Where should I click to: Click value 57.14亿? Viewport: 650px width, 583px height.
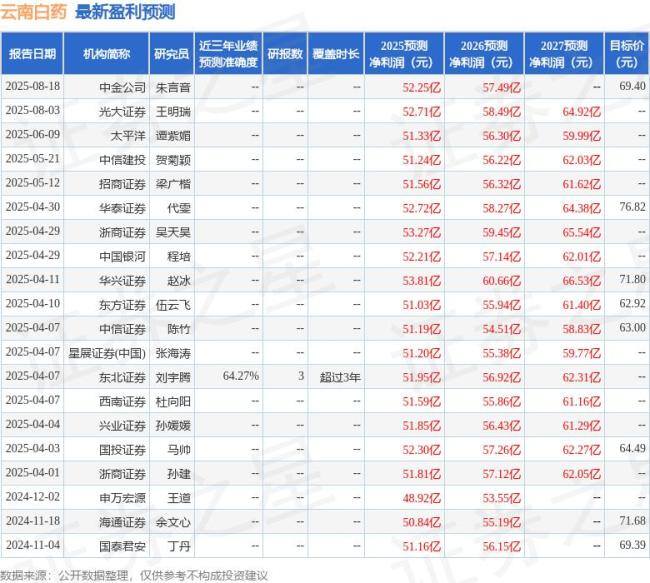tap(502, 256)
